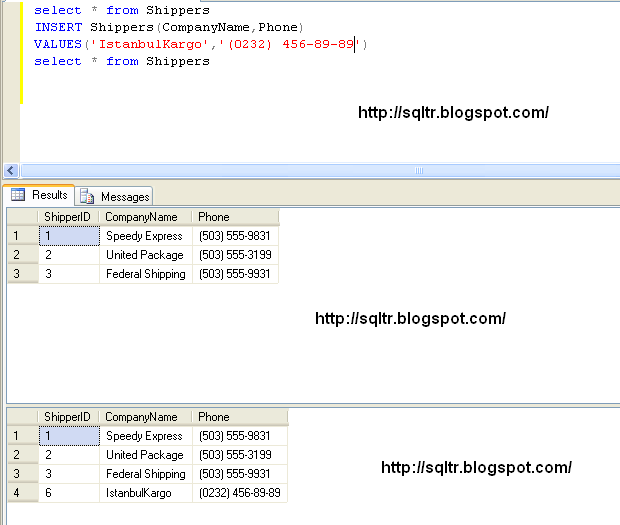
Task: Click ShipperID 2 cell in first grid
Action: click(69, 255)
